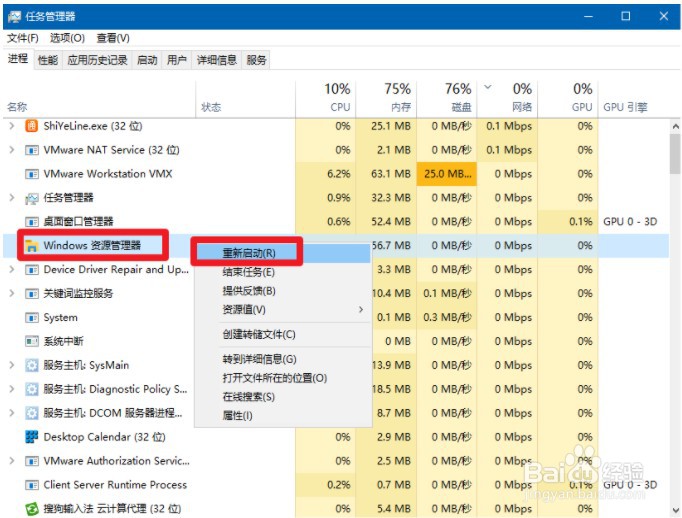Image resolution: width=682 pixels, height=518 pixels.
Task: Expand the ShiYeLine.exe process group
Action: pyautogui.click(x=12, y=126)
